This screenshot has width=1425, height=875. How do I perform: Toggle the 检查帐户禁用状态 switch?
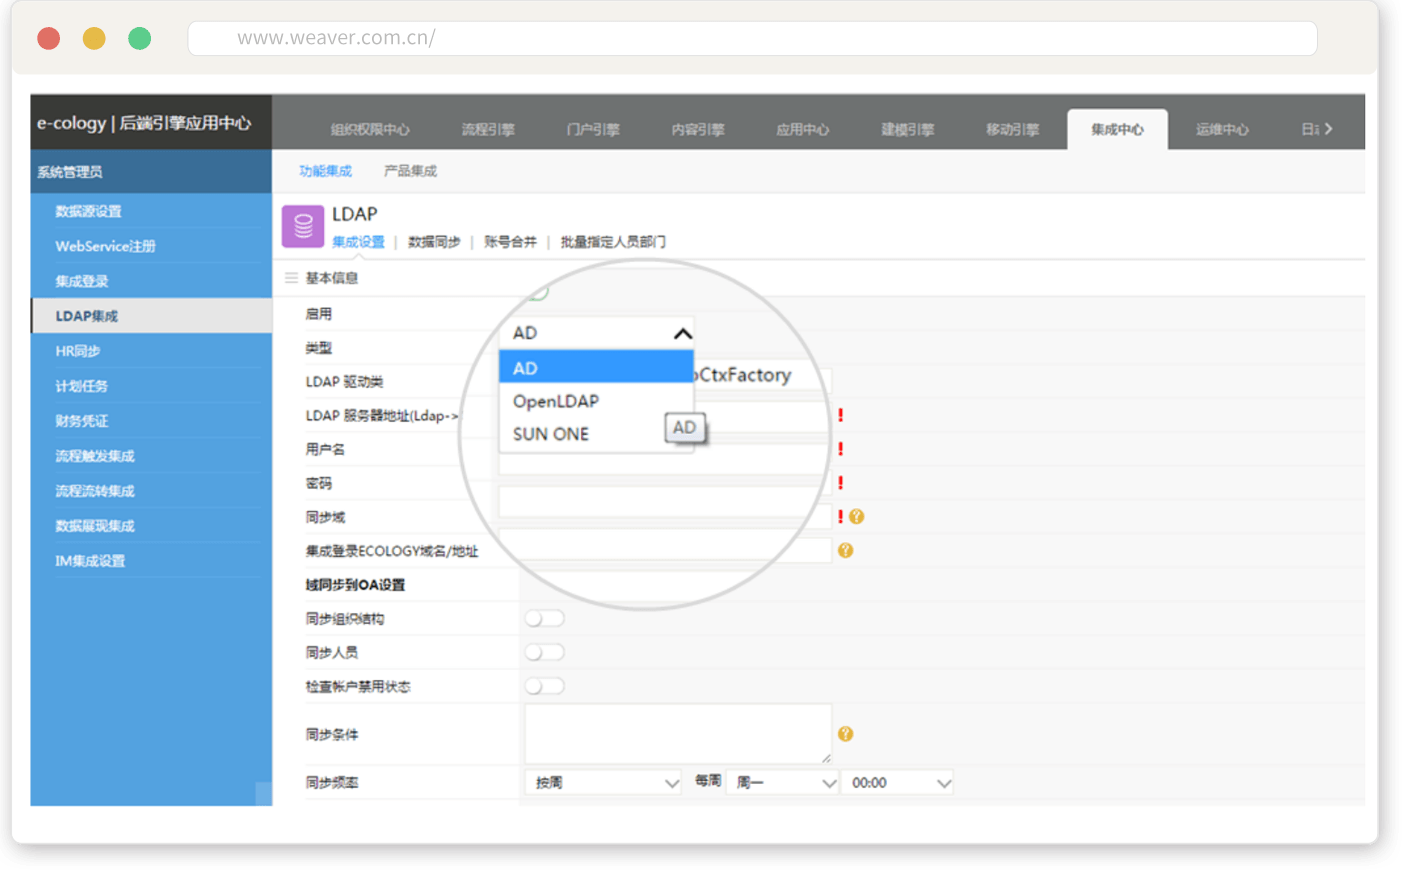(544, 687)
